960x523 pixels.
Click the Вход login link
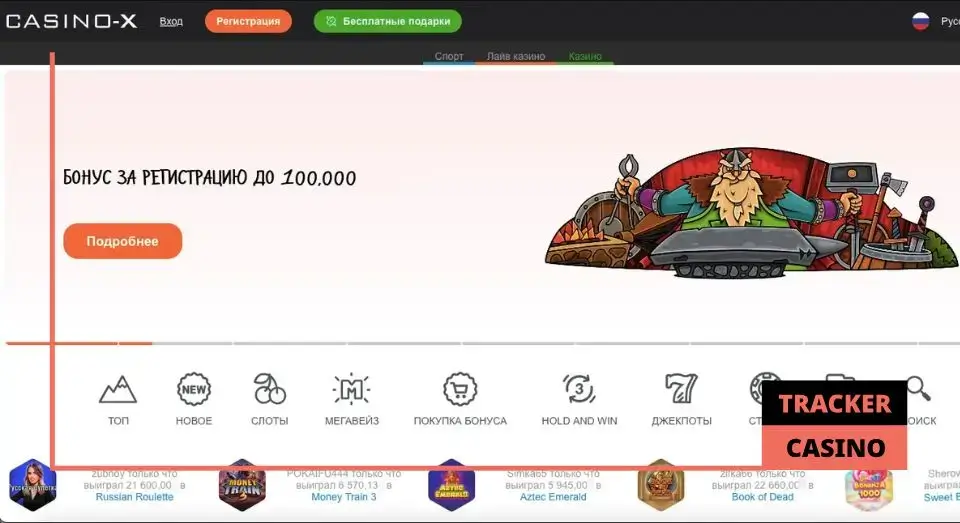click(171, 21)
